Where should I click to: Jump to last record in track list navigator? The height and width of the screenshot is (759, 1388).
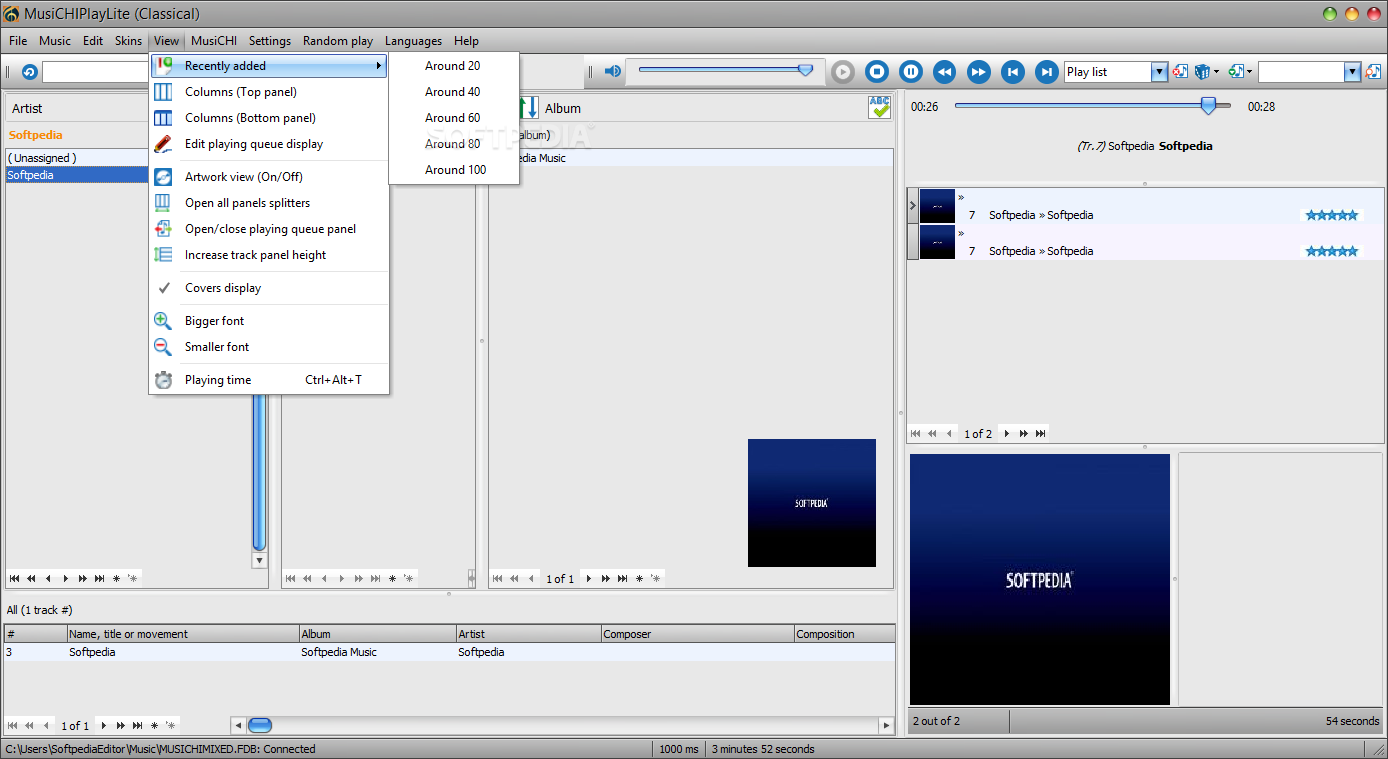[138, 725]
